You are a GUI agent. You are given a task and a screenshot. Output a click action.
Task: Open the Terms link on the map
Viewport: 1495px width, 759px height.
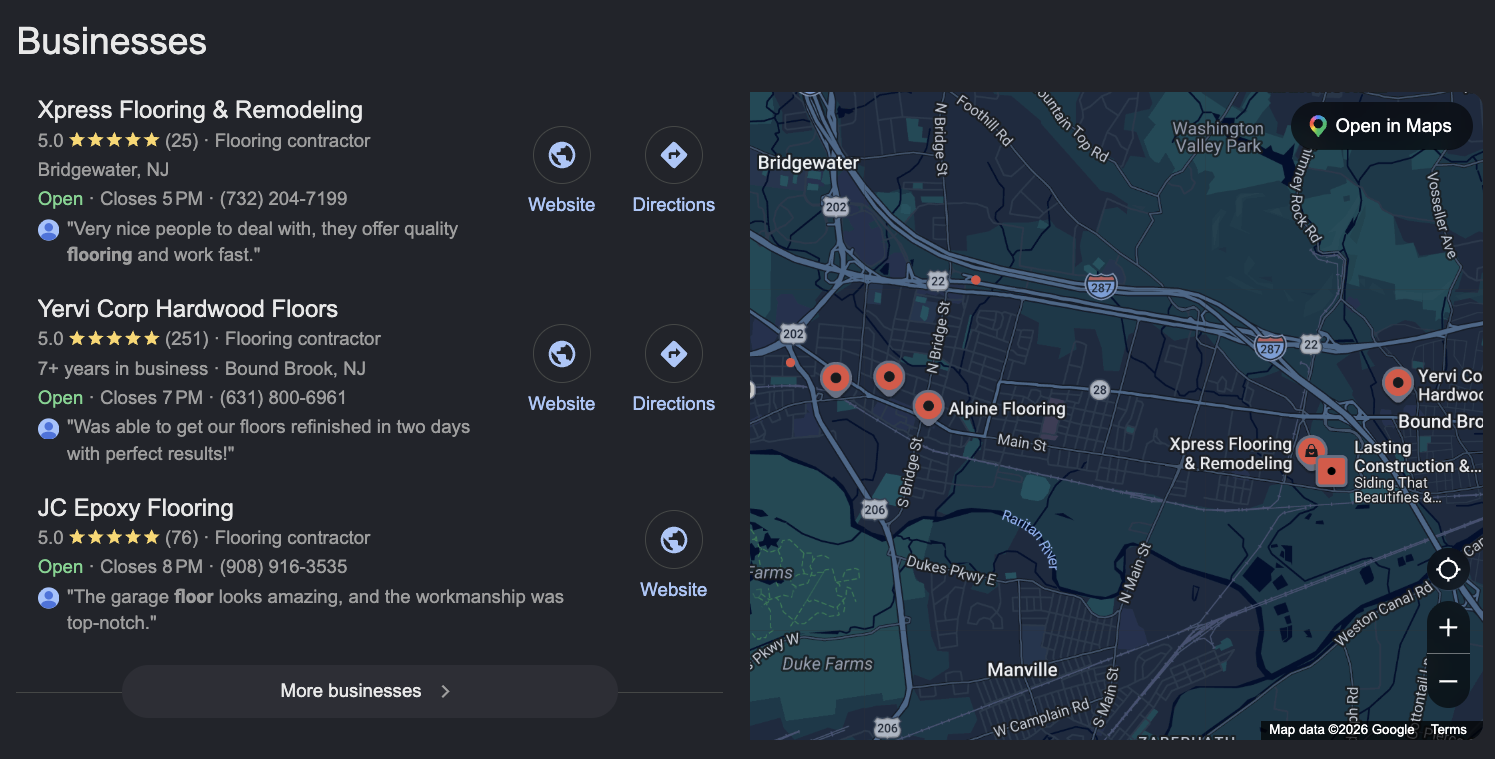pos(1448,730)
